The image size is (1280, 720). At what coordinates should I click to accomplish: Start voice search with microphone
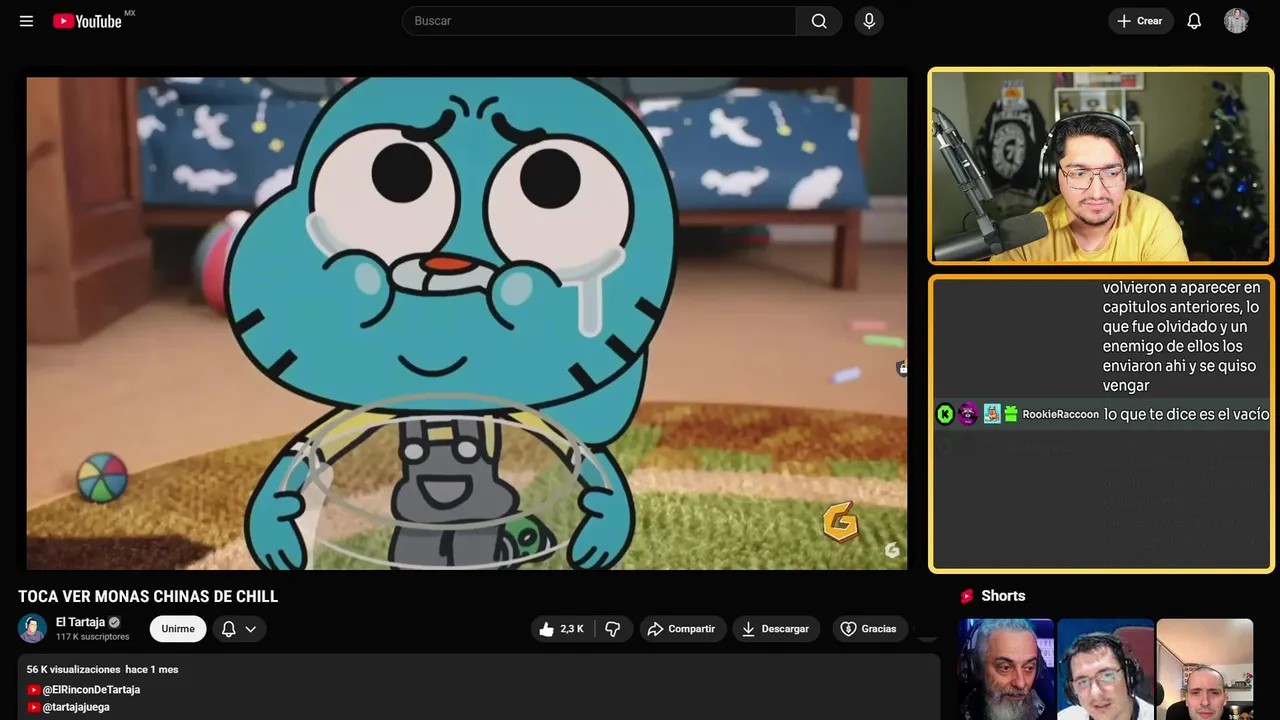coord(869,21)
